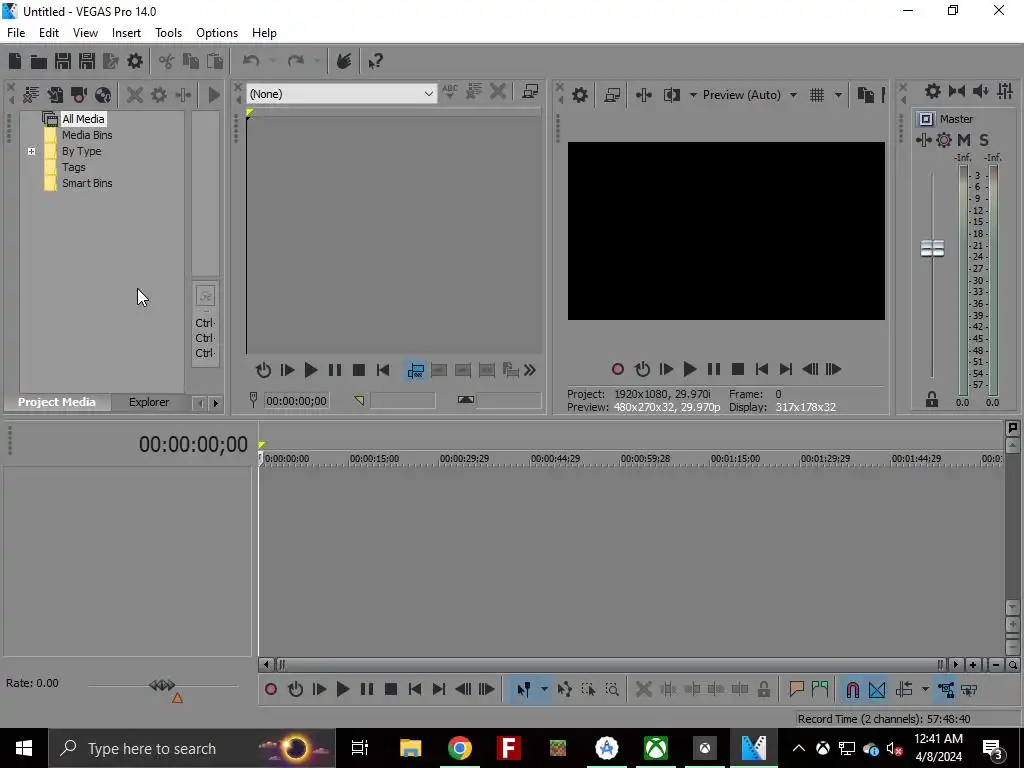The image size is (1024, 768).
Task: Open split screen view dropdown arrow
Action: click(x=693, y=95)
